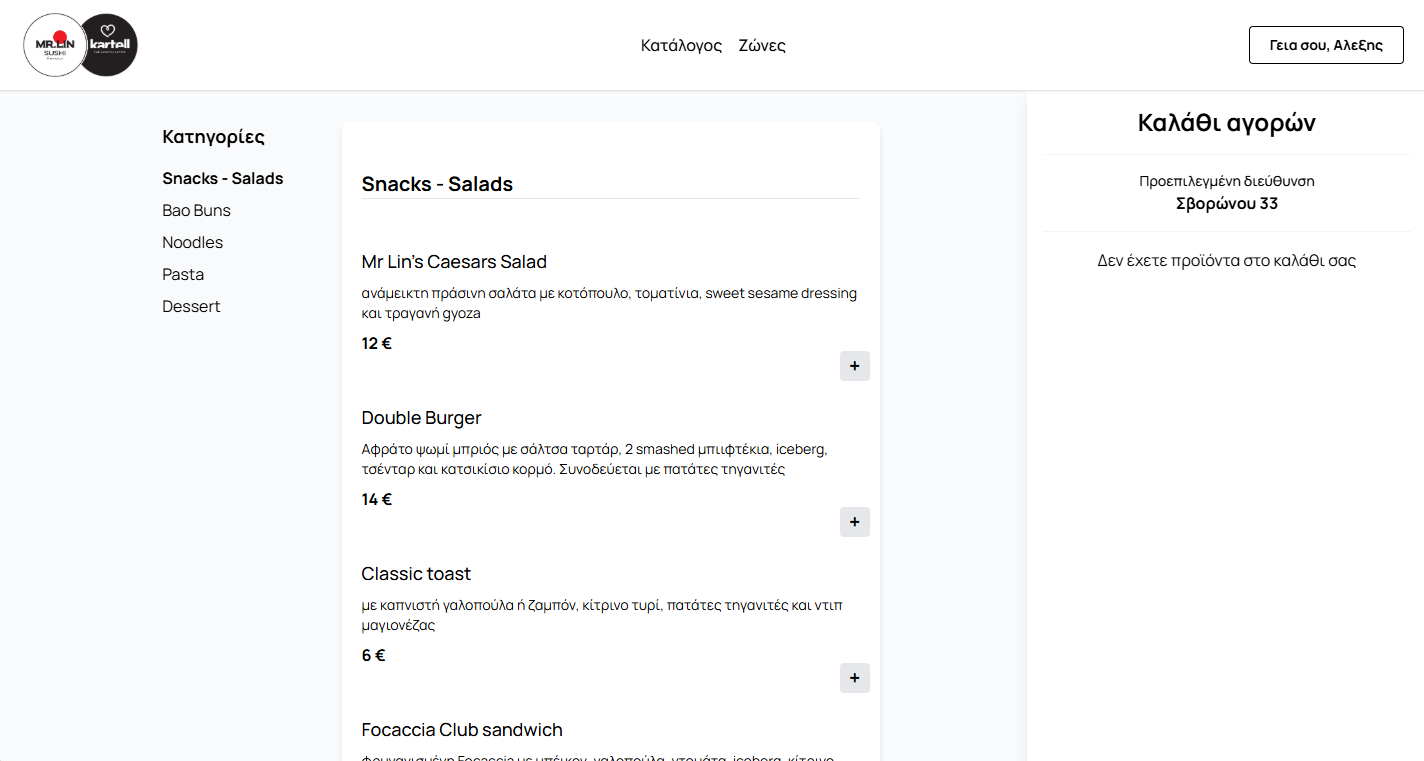Screen dimensions: 1424x761
Task: Click the Double Burger item title
Action: click(421, 418)
